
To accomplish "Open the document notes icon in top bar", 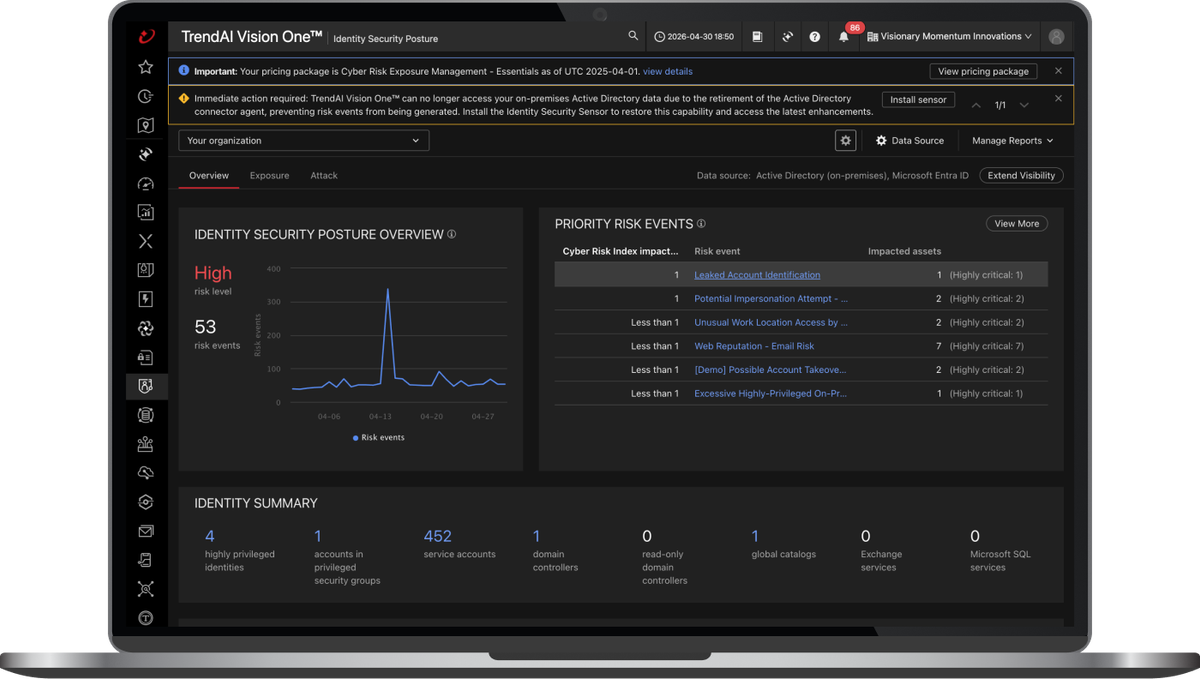I will (757, 37).
